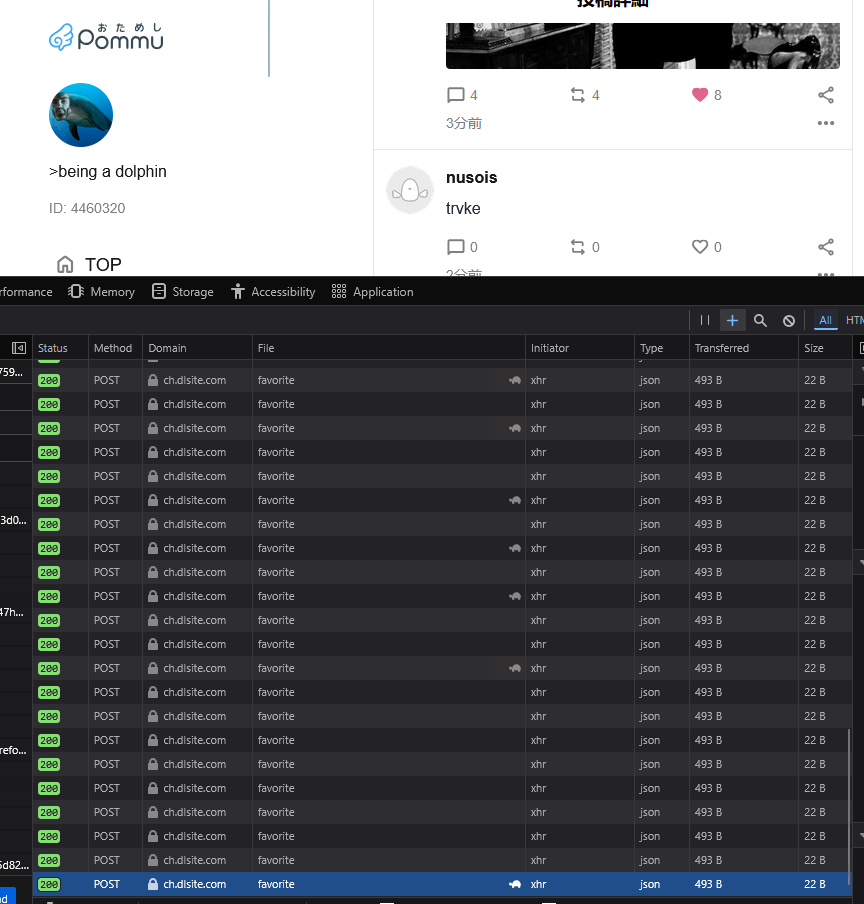Click the plus icon in the network toolbar
Viewport: 864px width, 904px height.
pyautogui.click(x=732, y=320)
